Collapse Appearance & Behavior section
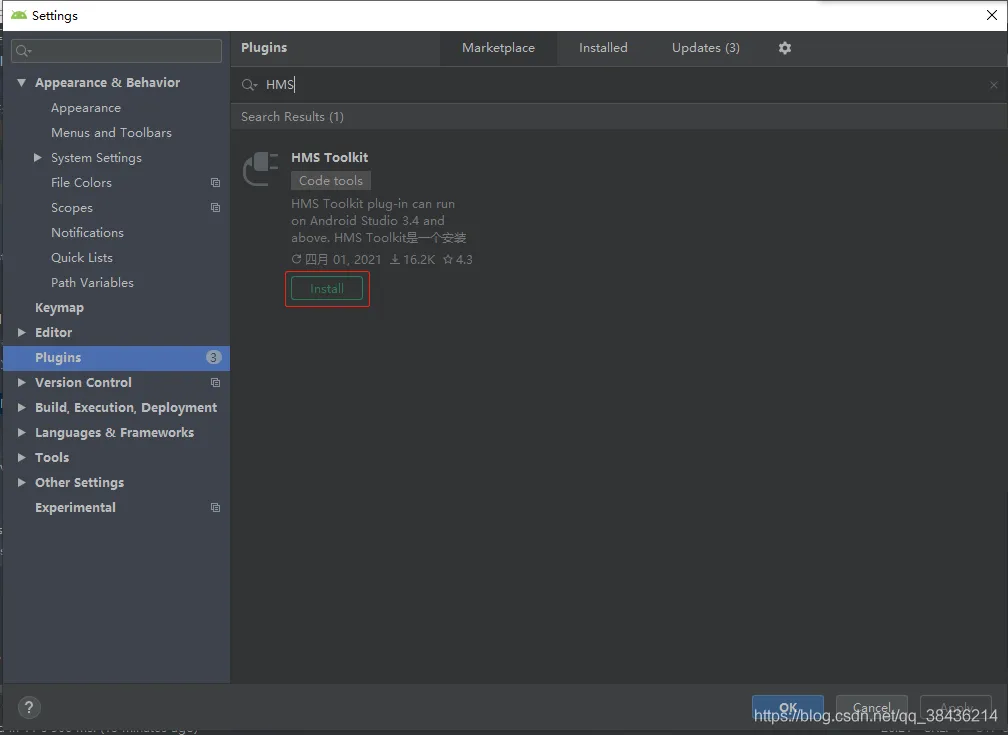 (21, 82)
